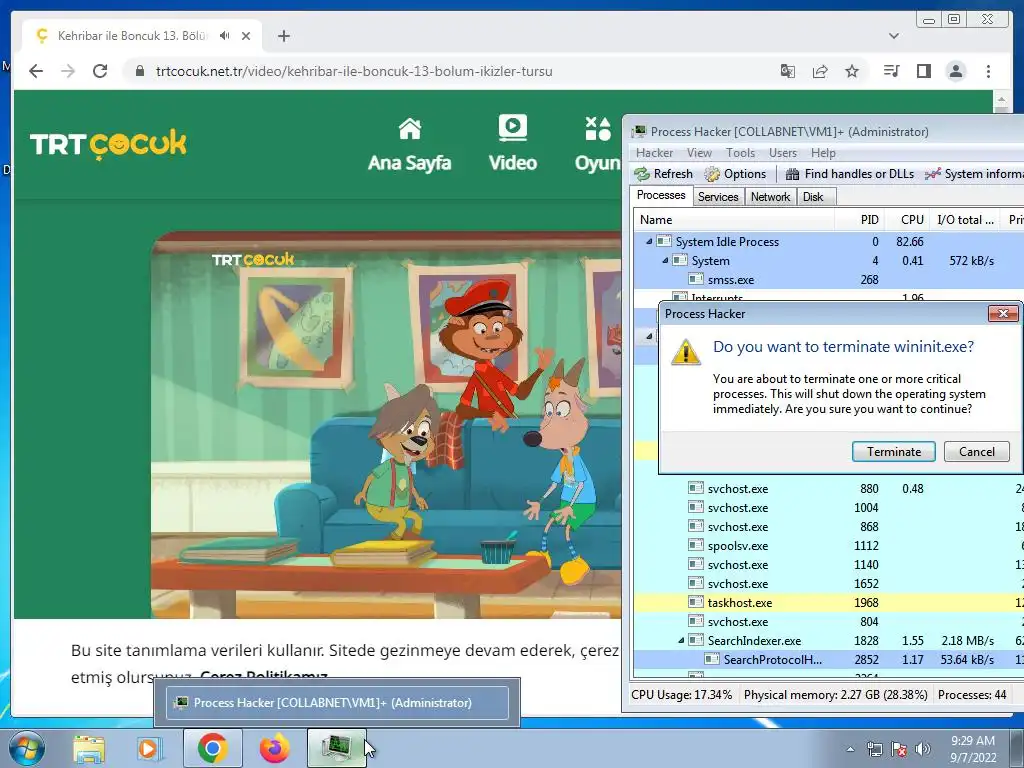This screenshot has height=768, width=1024.
Task: Click the browser back arrow
Action: [x=36, y=71]
